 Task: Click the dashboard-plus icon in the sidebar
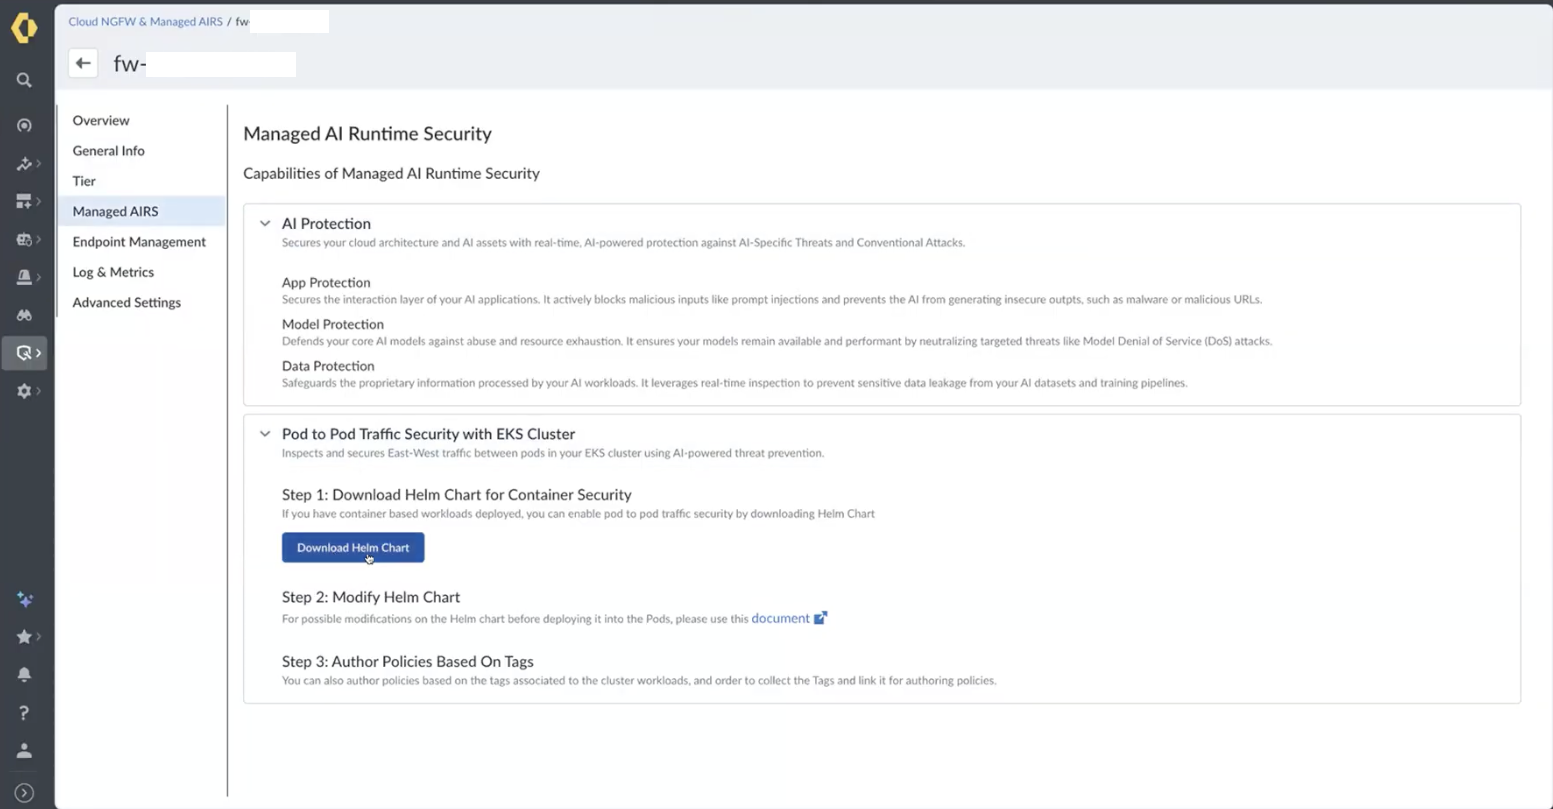coord(24,201)
